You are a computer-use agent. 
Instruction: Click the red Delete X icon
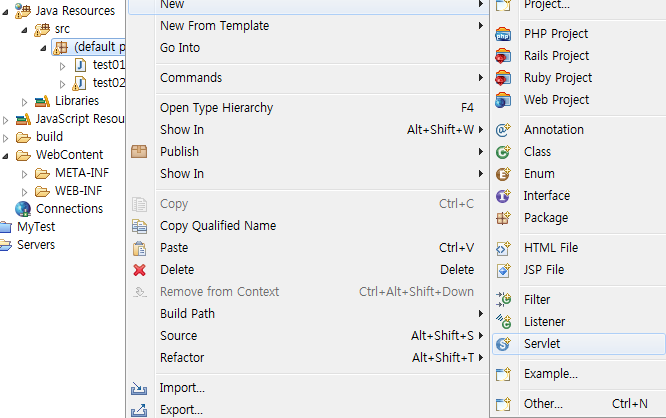139,270
